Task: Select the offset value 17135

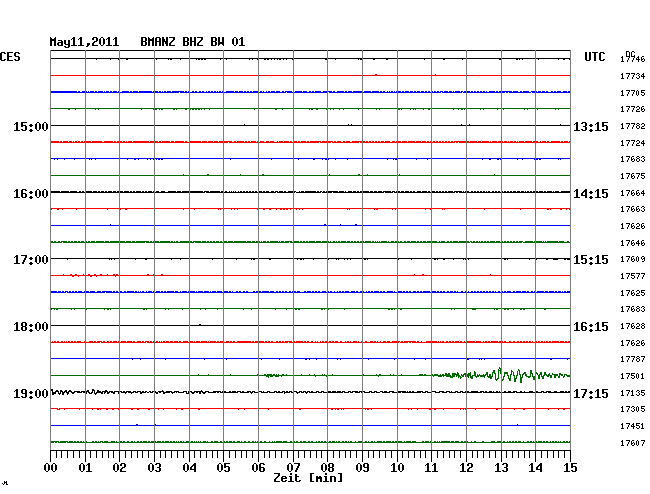Action: click(633, 393)
